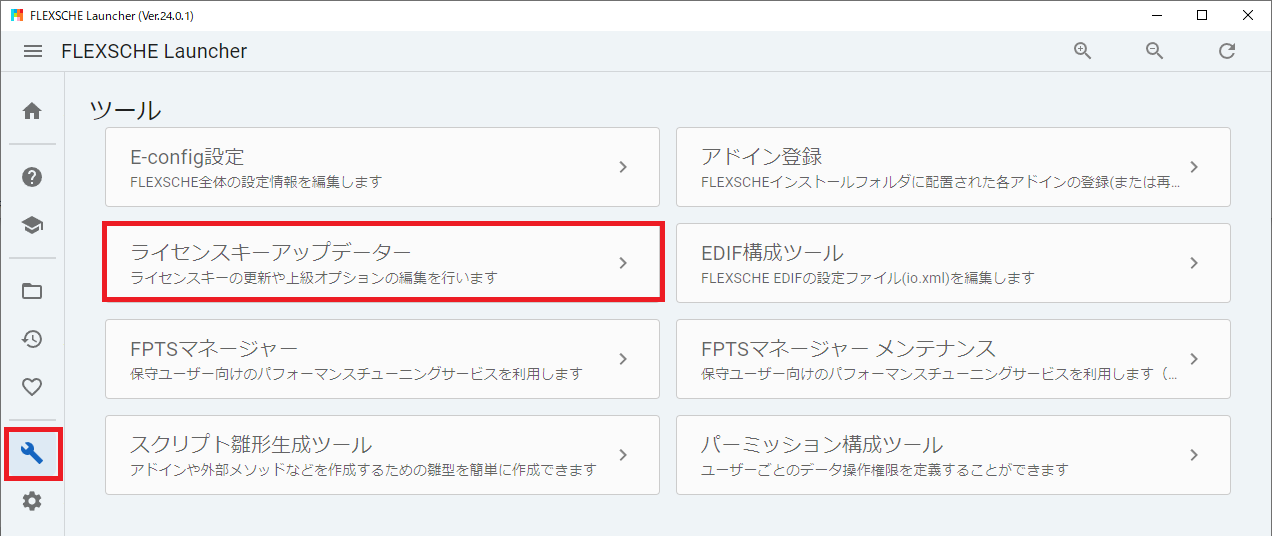Select the wrench tools icon
Viewport: 1272px width, 536px height.
click(x=32, y=454)
